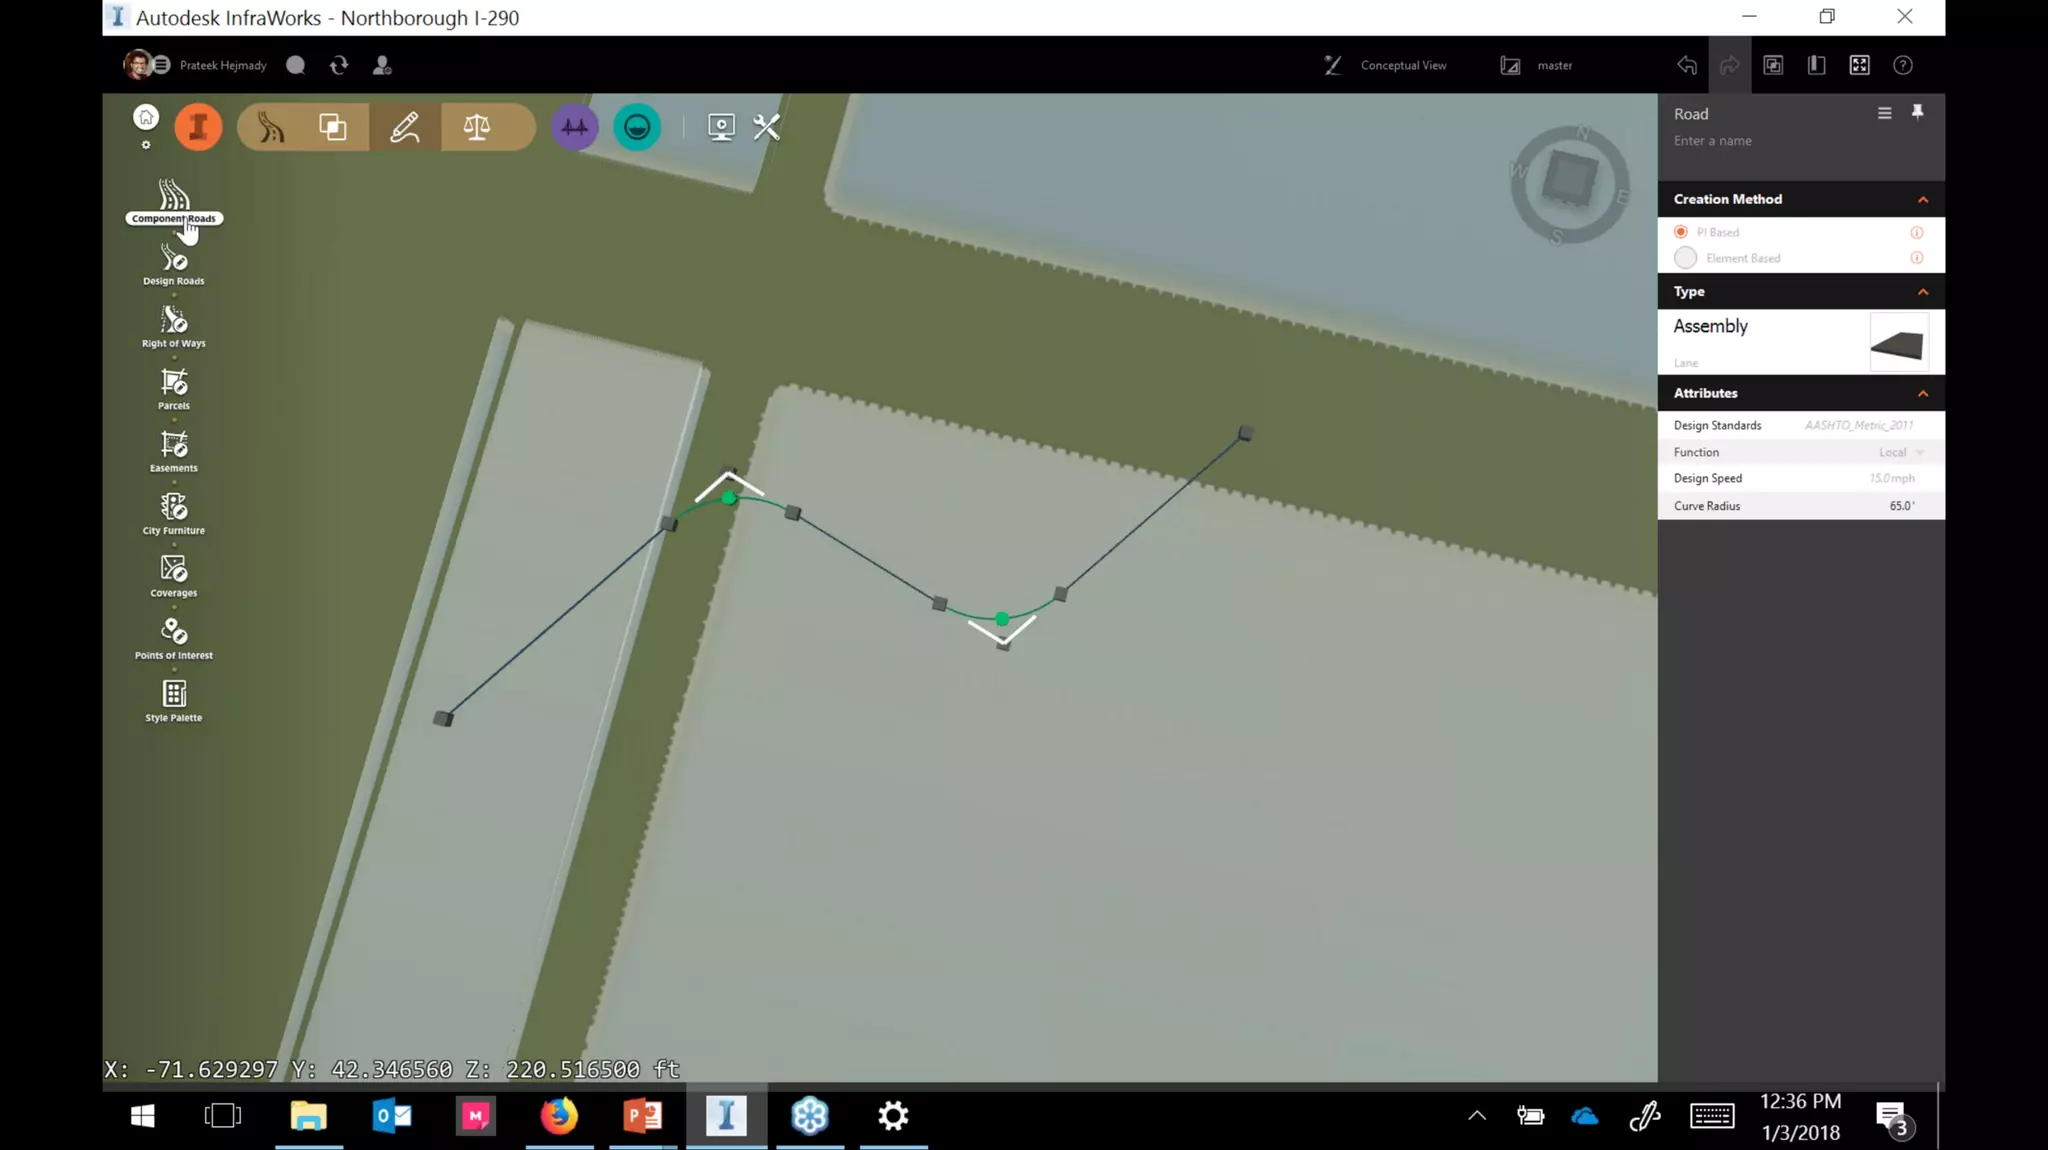
Task: Select the Element Based creation method
Action: [1686, 258]
